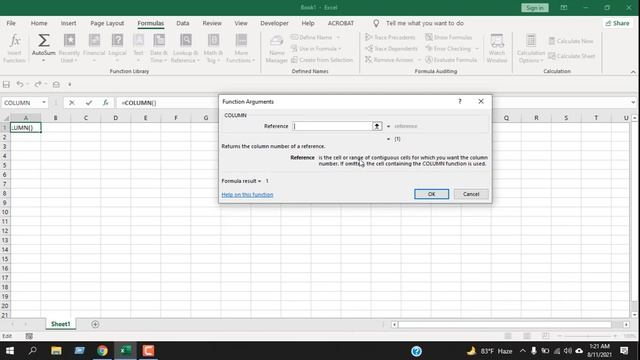
Task: Click Show Formulas
Action: pyautogui.click(x=448, y=37)
